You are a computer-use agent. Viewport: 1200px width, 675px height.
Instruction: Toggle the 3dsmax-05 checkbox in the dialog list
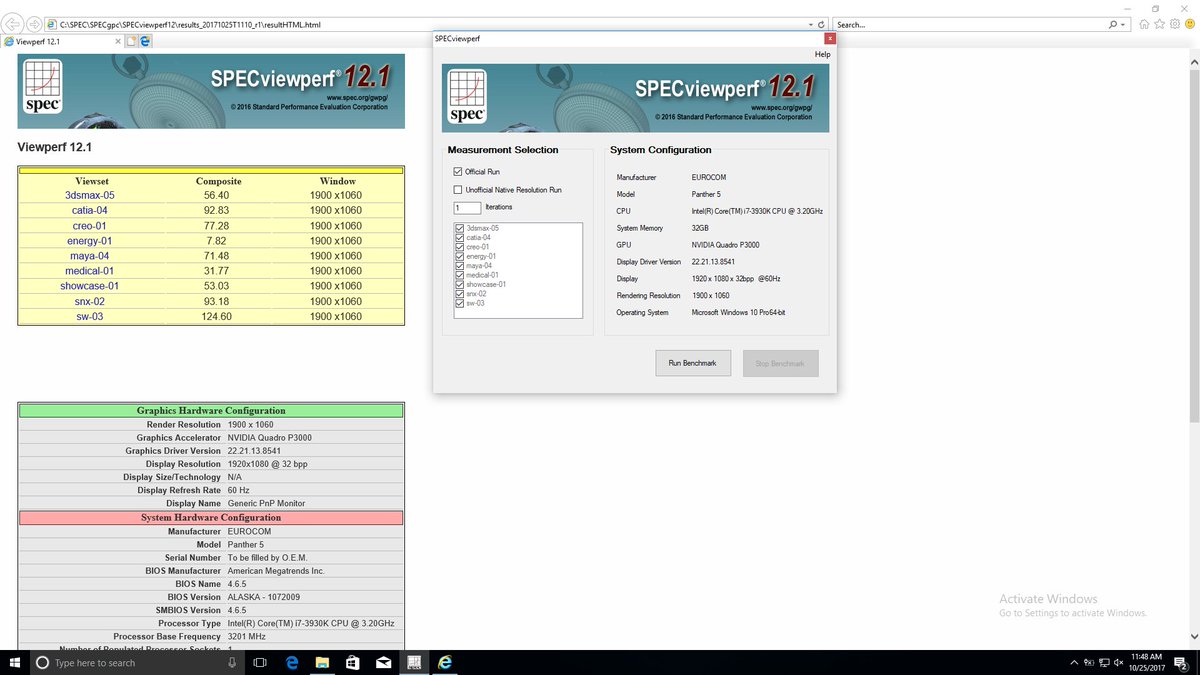[x=460, y=228]
